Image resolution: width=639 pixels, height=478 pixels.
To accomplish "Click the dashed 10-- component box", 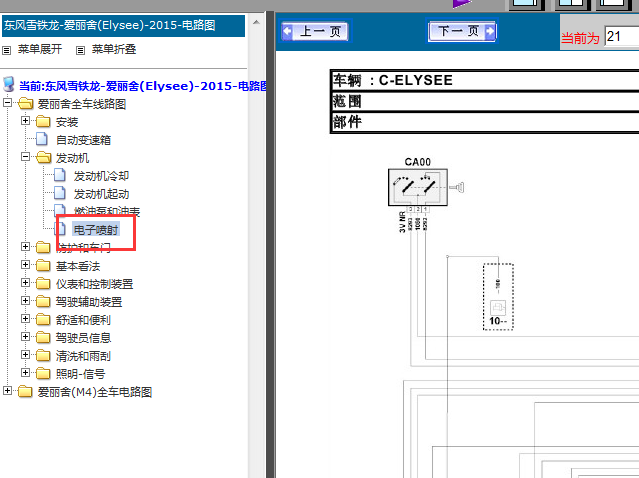I will [x=498, y=296].
